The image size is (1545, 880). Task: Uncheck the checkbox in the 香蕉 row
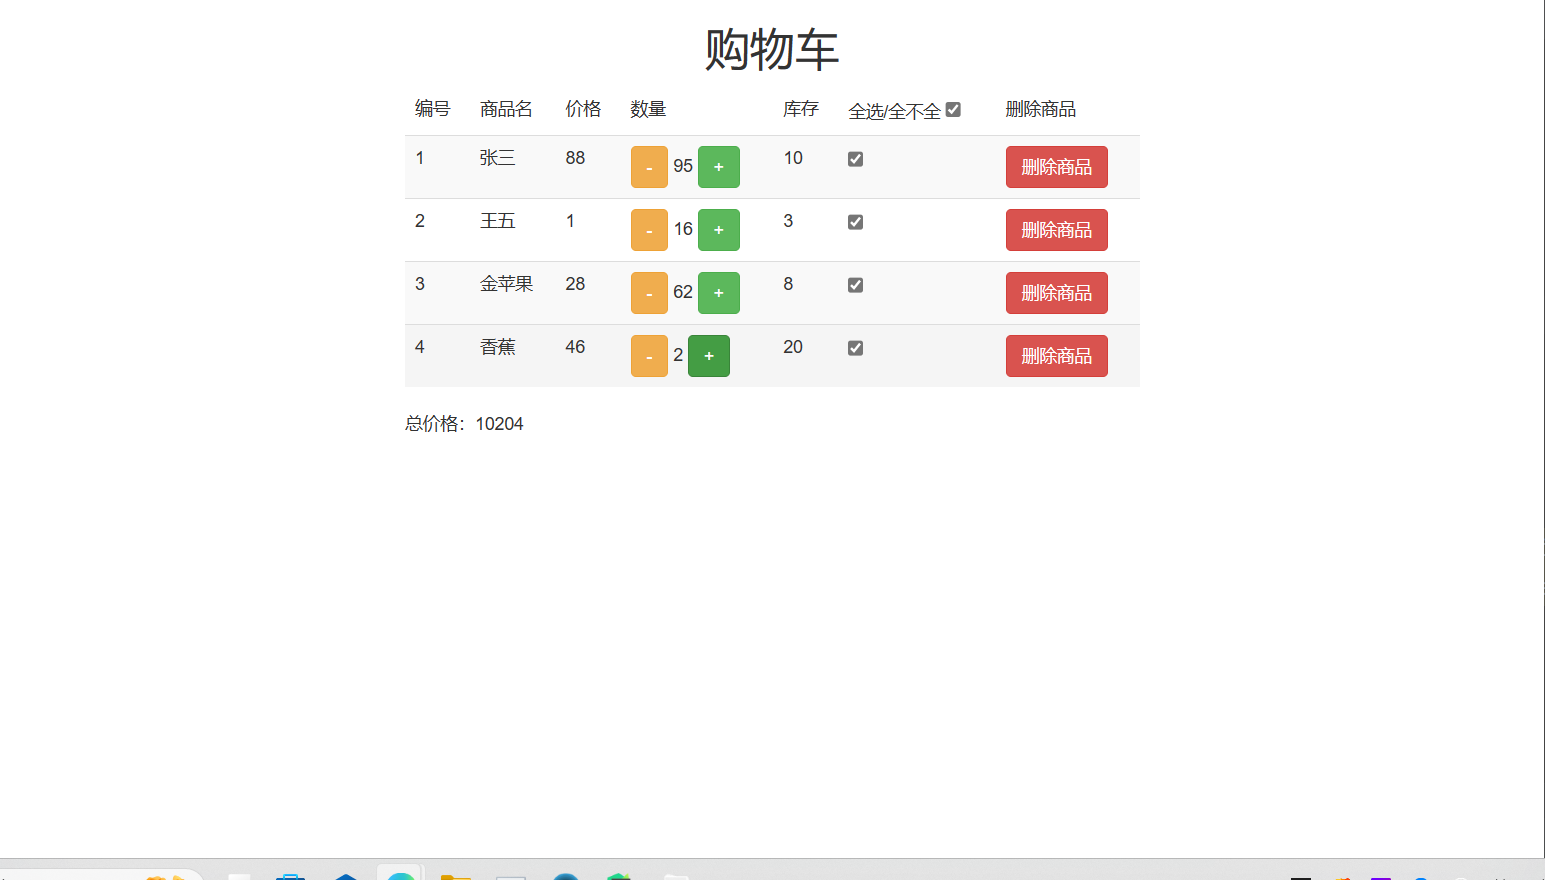pos(855,348)
